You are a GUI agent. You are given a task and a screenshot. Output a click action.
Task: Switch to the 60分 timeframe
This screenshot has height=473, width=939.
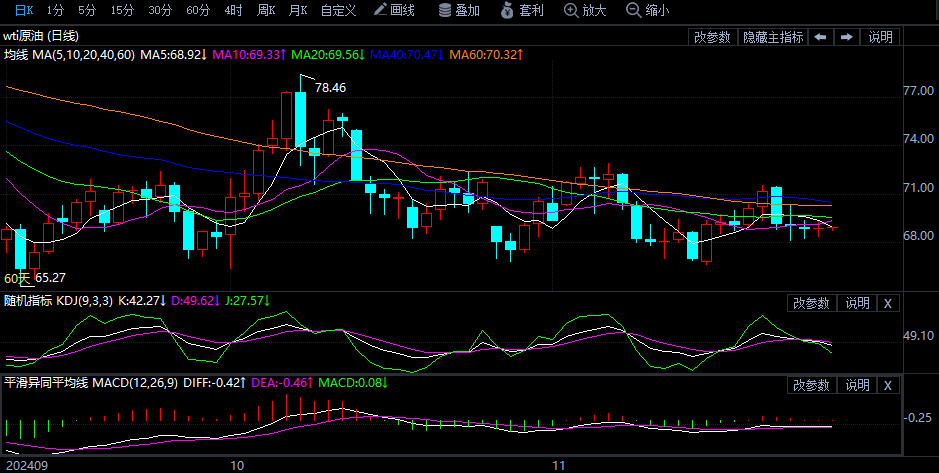pyautogui.click(x=198, y=10)
